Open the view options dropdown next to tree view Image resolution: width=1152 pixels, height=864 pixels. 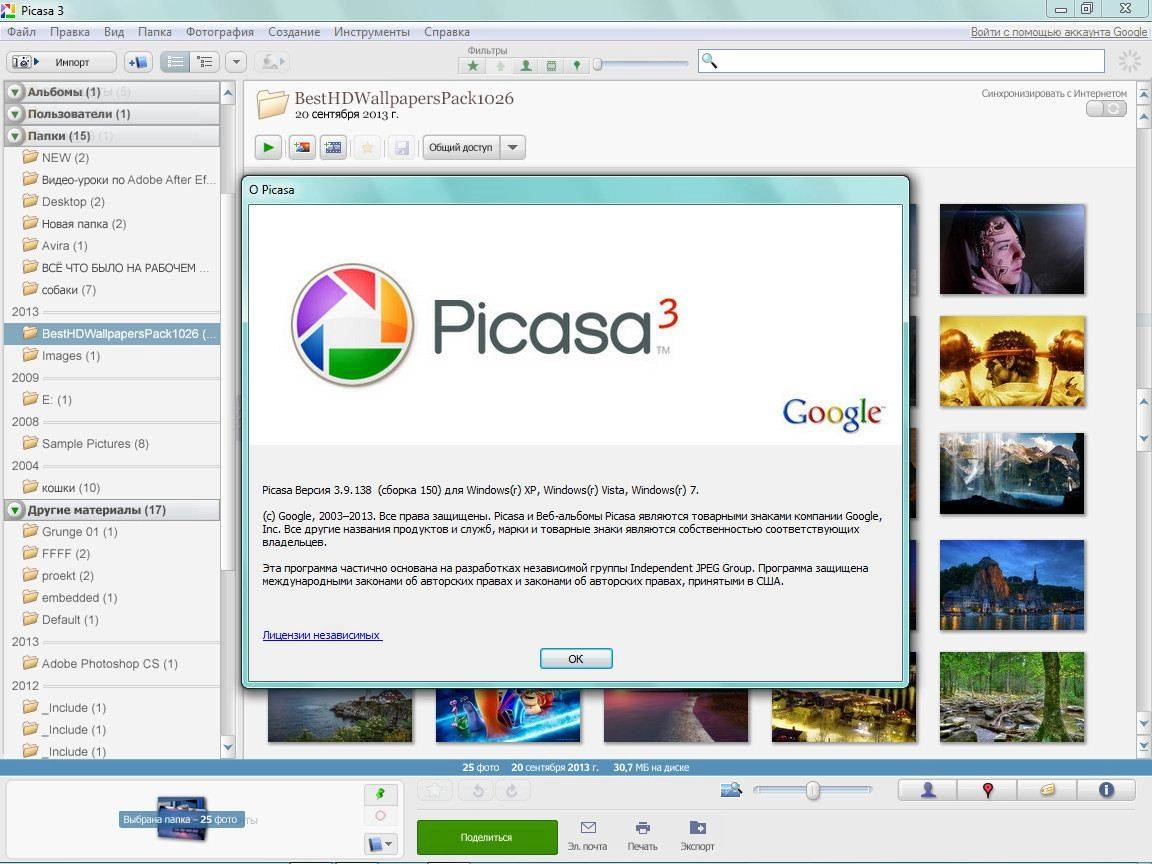(236, 62)
